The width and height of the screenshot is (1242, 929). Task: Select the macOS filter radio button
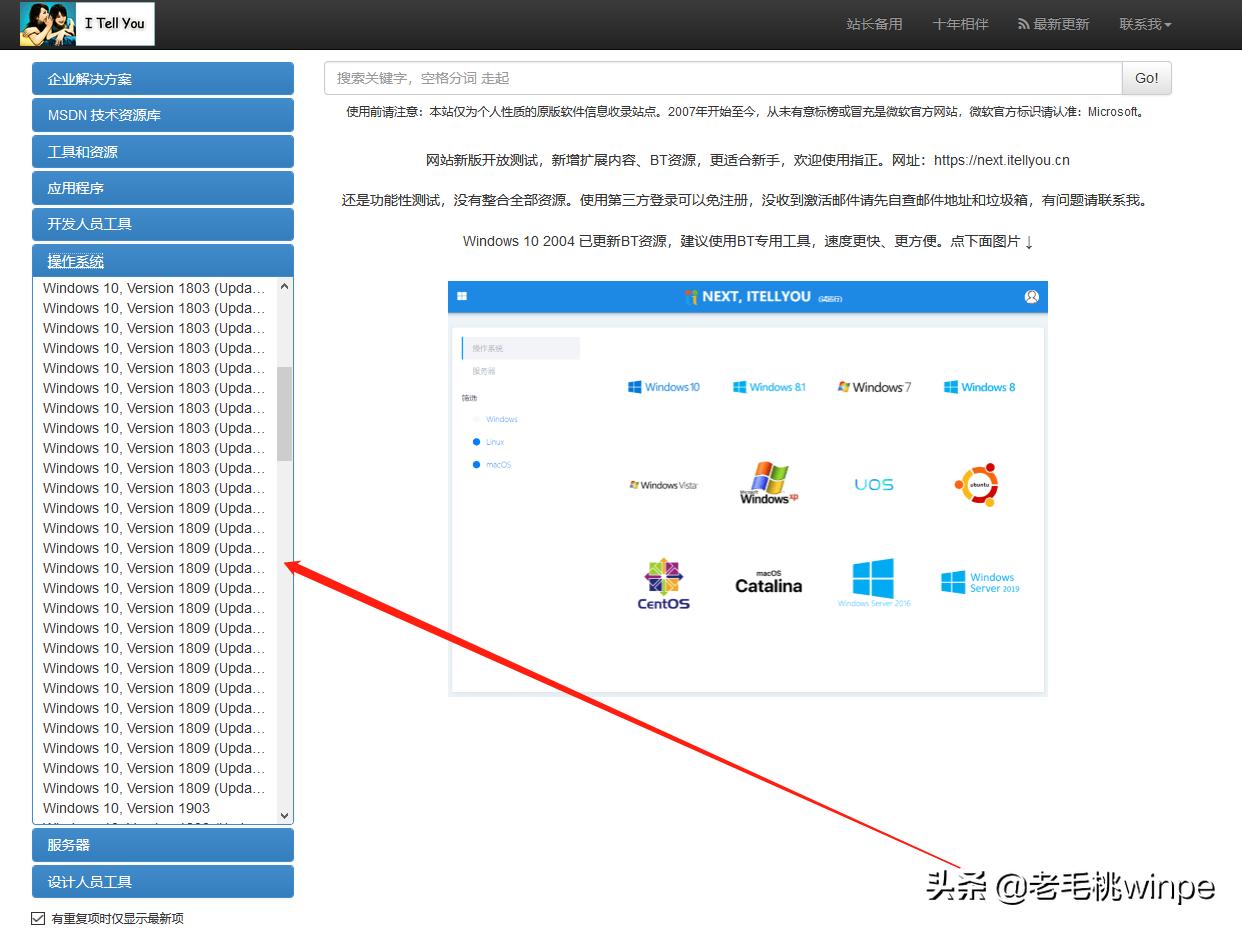pos(477,464)
